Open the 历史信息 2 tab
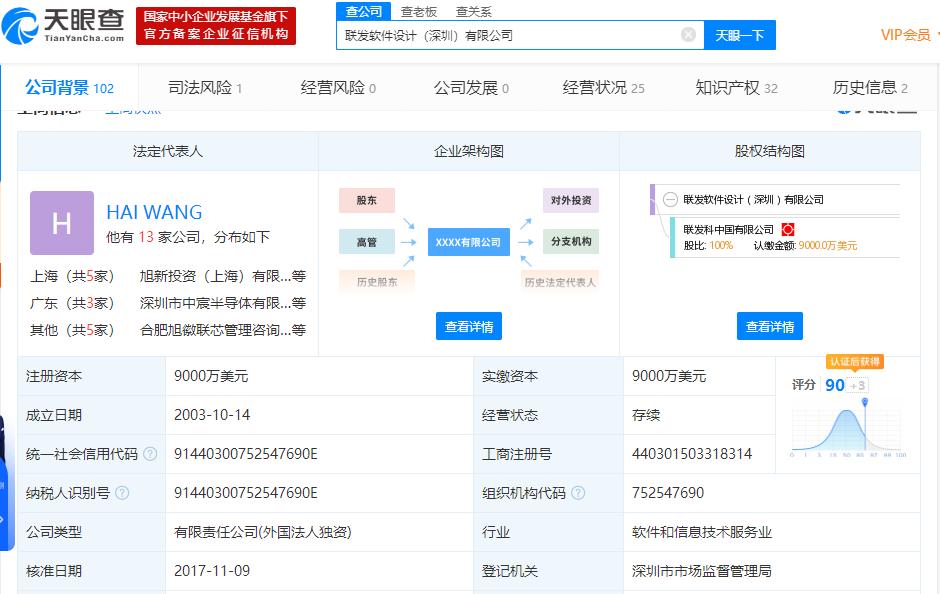Viewport: 940px width, 594px height. [870, 88]
